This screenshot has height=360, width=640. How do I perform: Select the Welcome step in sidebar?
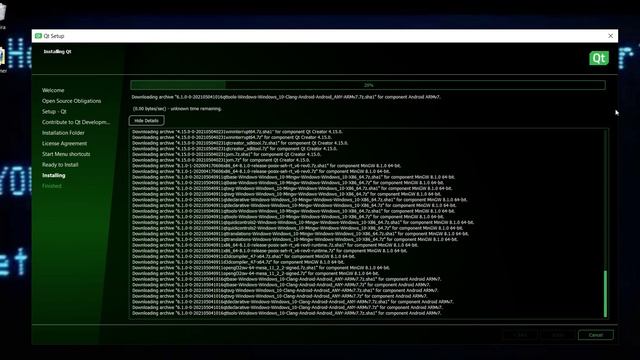53,90
